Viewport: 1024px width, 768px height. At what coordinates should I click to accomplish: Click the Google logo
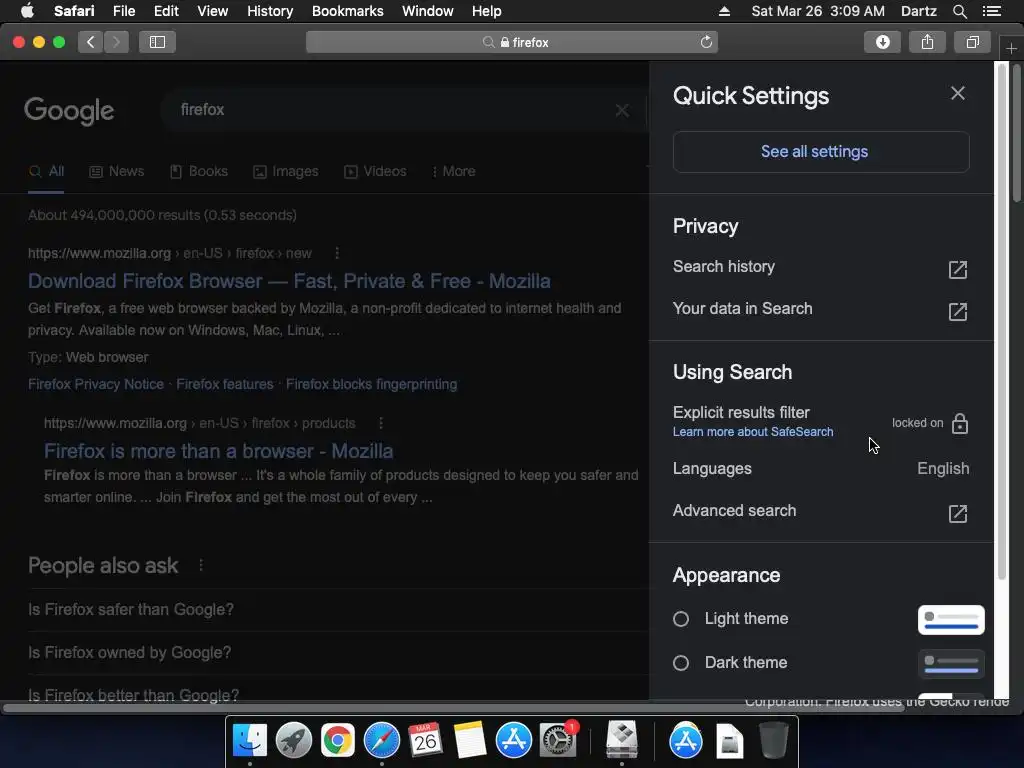[69, 111]
